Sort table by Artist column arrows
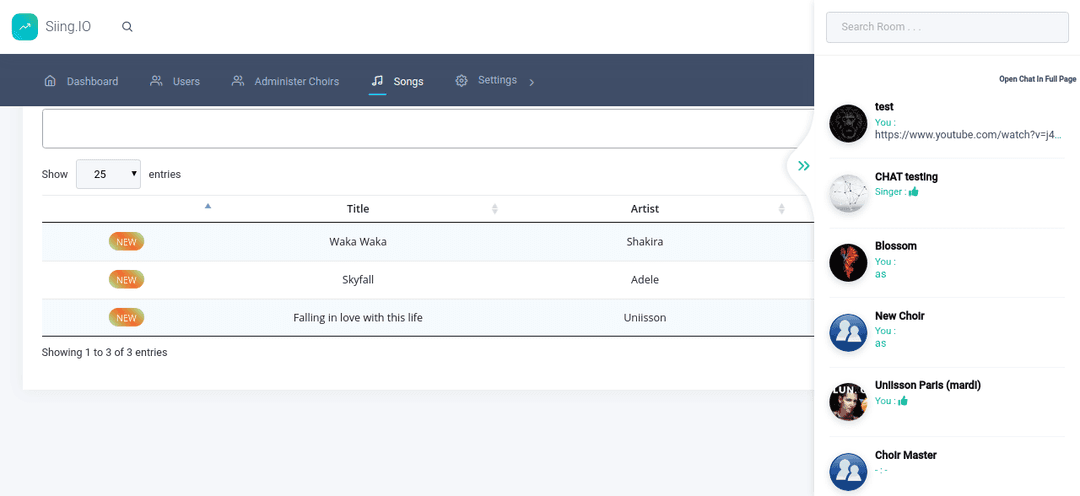The width and height of the screenshot is (1080, 496). point(781,209)
